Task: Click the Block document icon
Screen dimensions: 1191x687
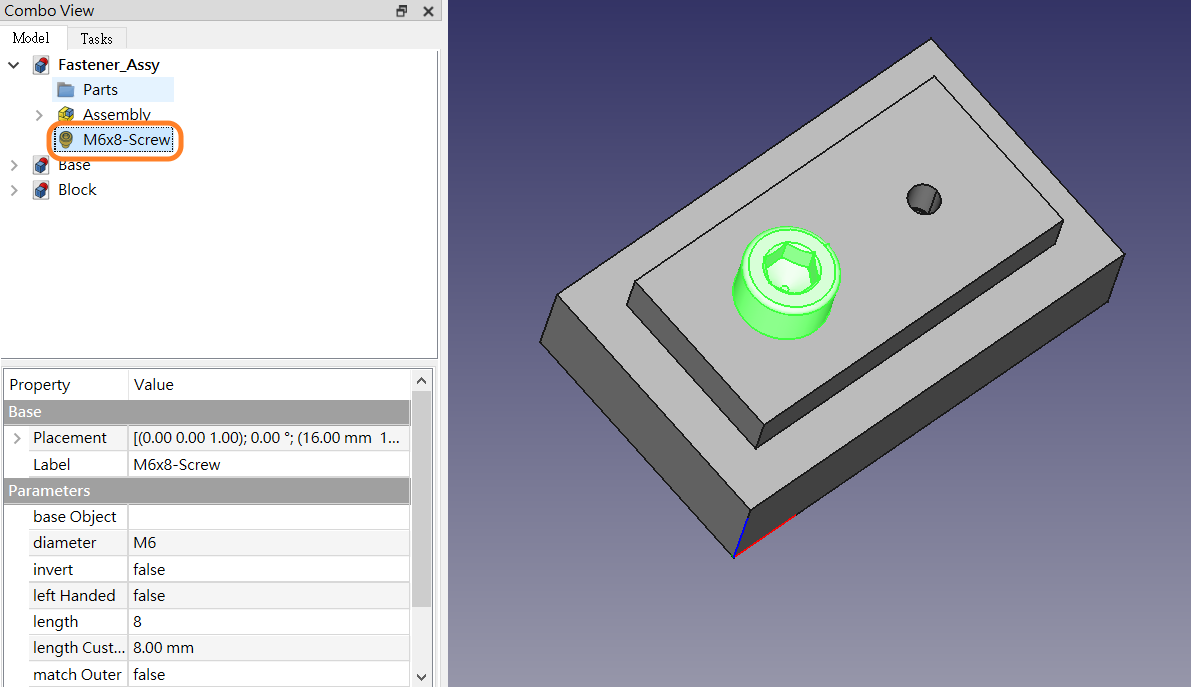Action: coord(42,190)
